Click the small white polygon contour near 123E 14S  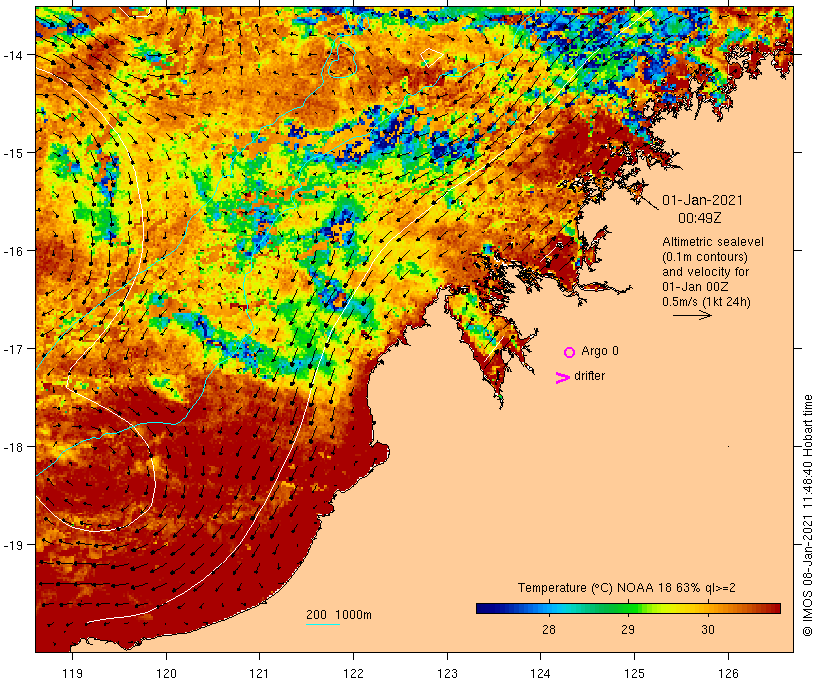coord(431,56)
